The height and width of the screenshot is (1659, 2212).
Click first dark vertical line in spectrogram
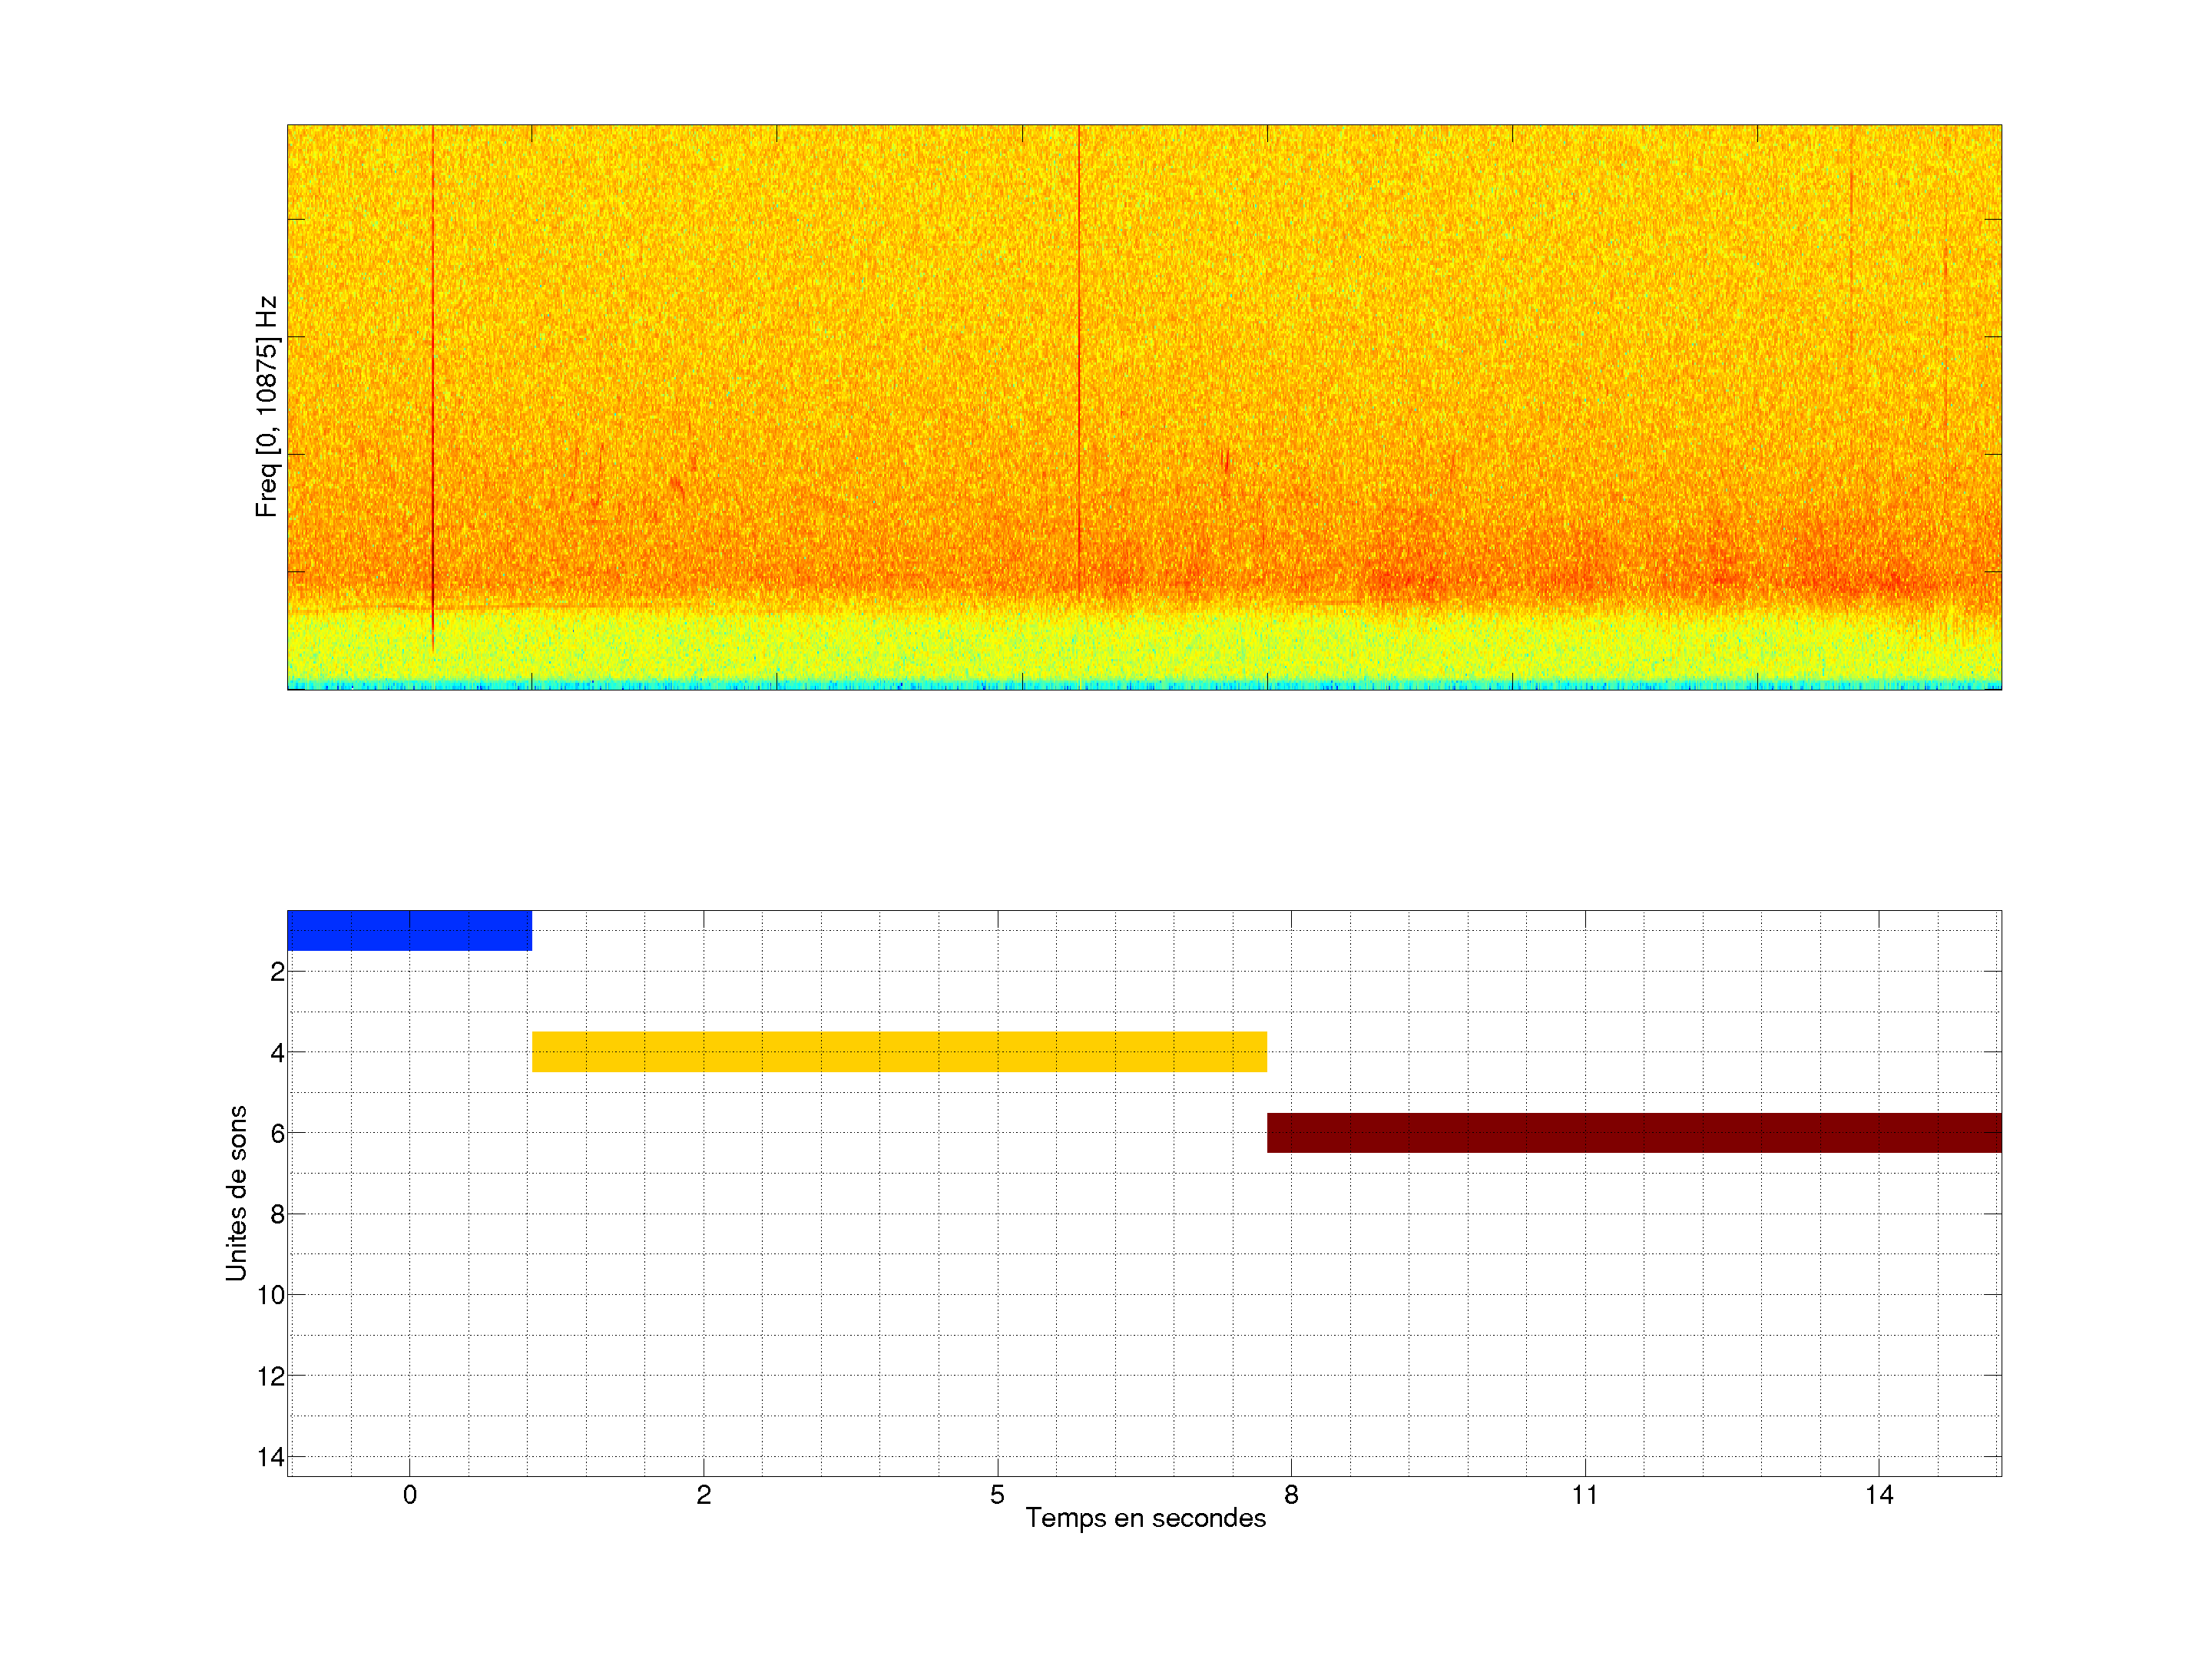pyautogui.click(x=432, y=380)
